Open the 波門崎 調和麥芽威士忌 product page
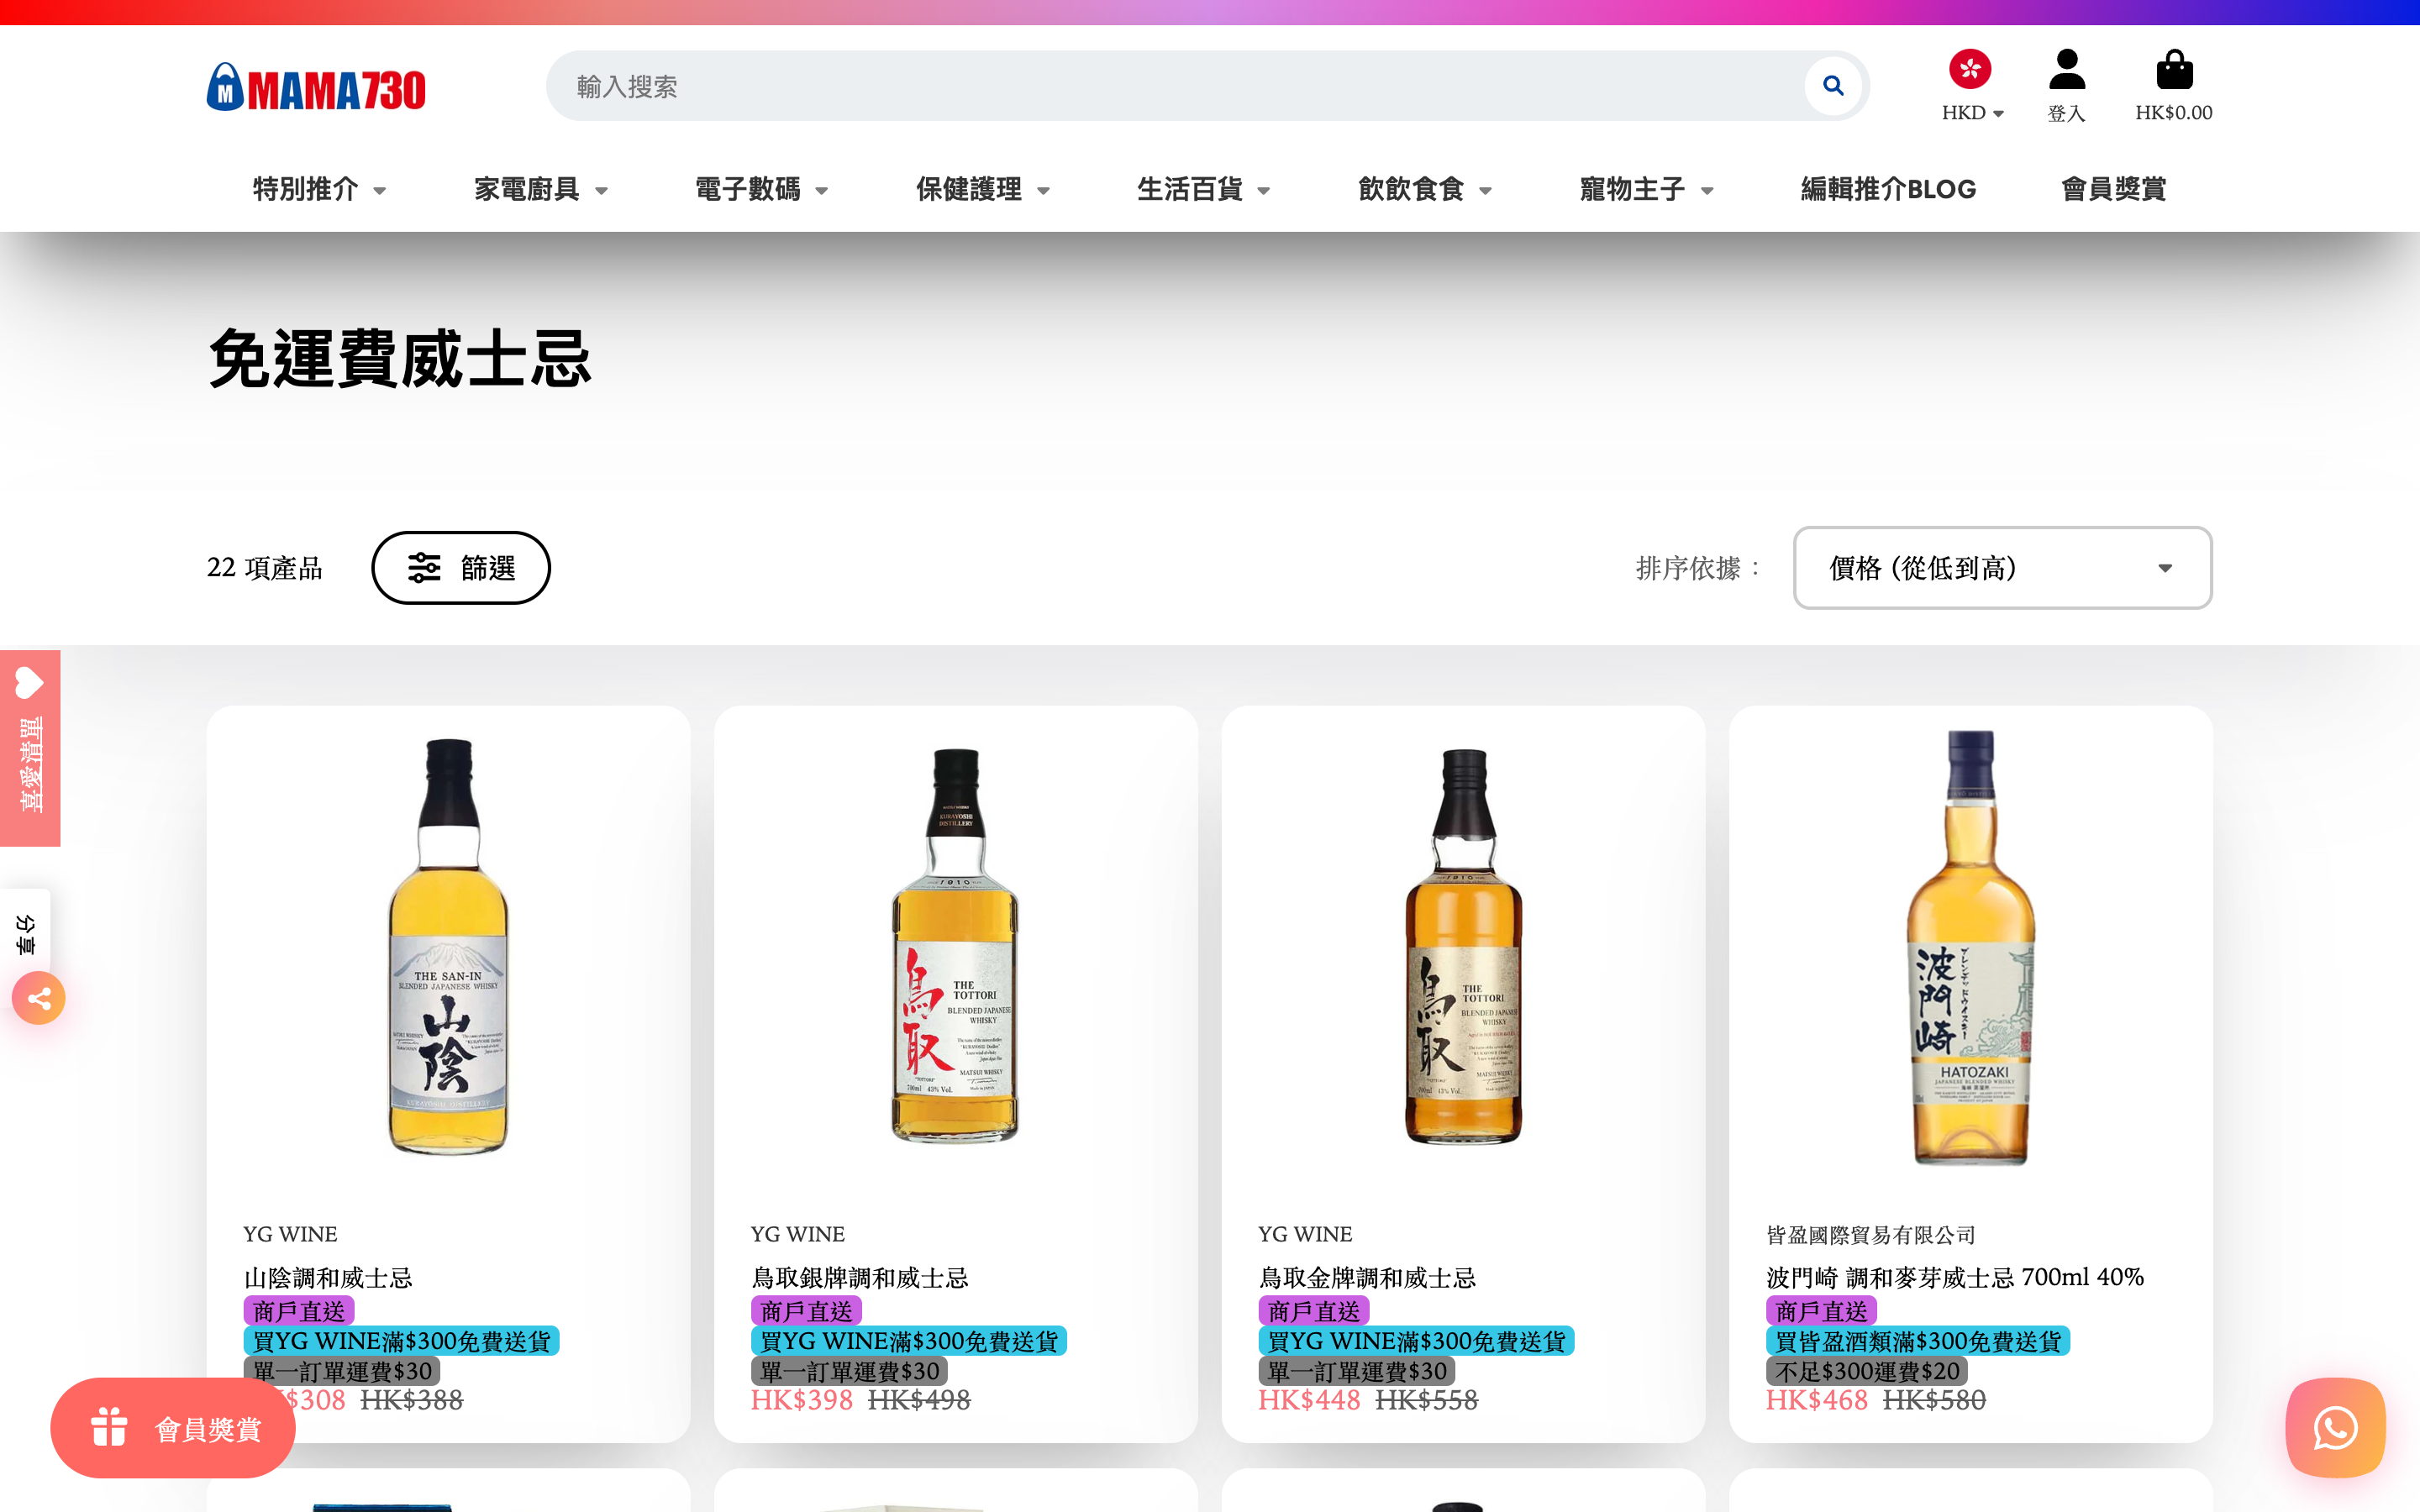The image size is (2420, 1512). click(x=1950, y=1277)
